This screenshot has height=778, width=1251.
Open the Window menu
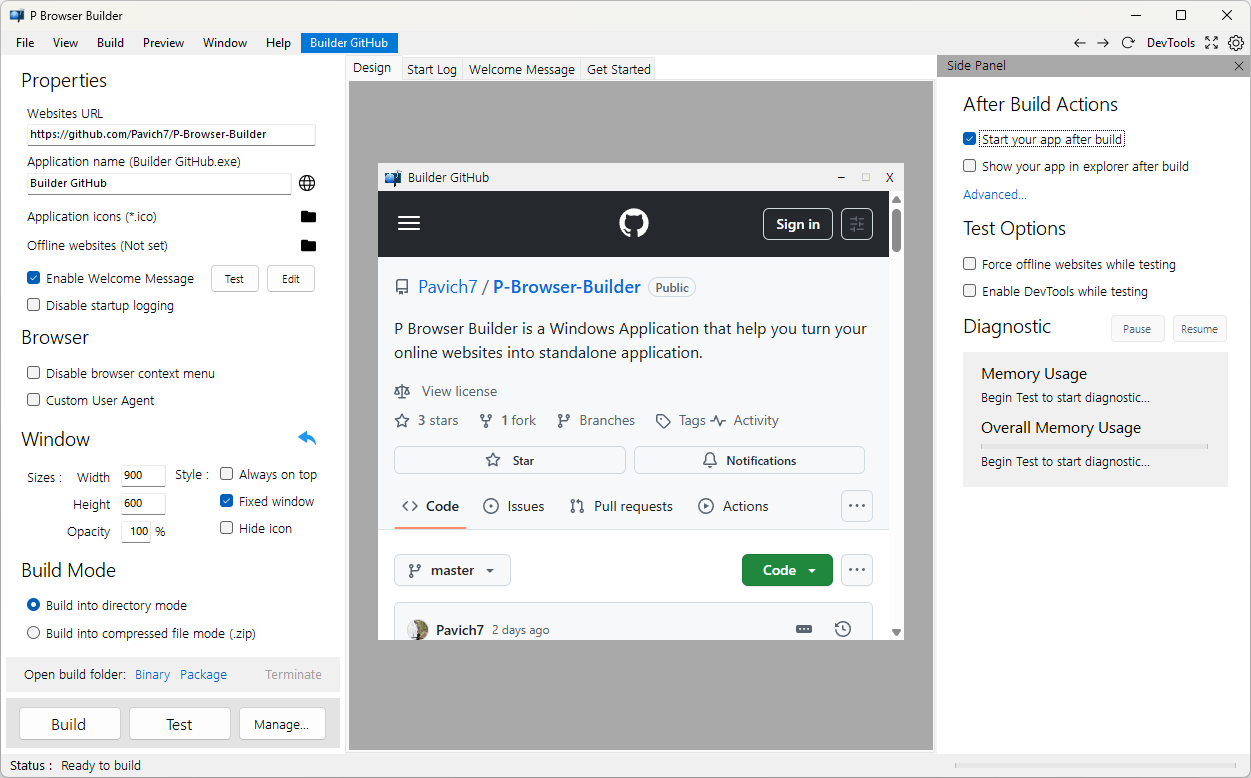tap(225, 43)
